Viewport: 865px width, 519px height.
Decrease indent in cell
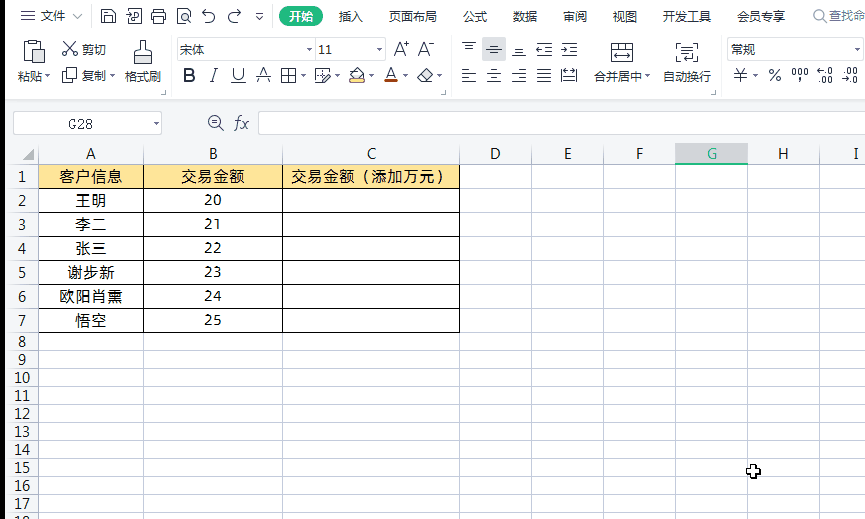click(x=544, y=50)
